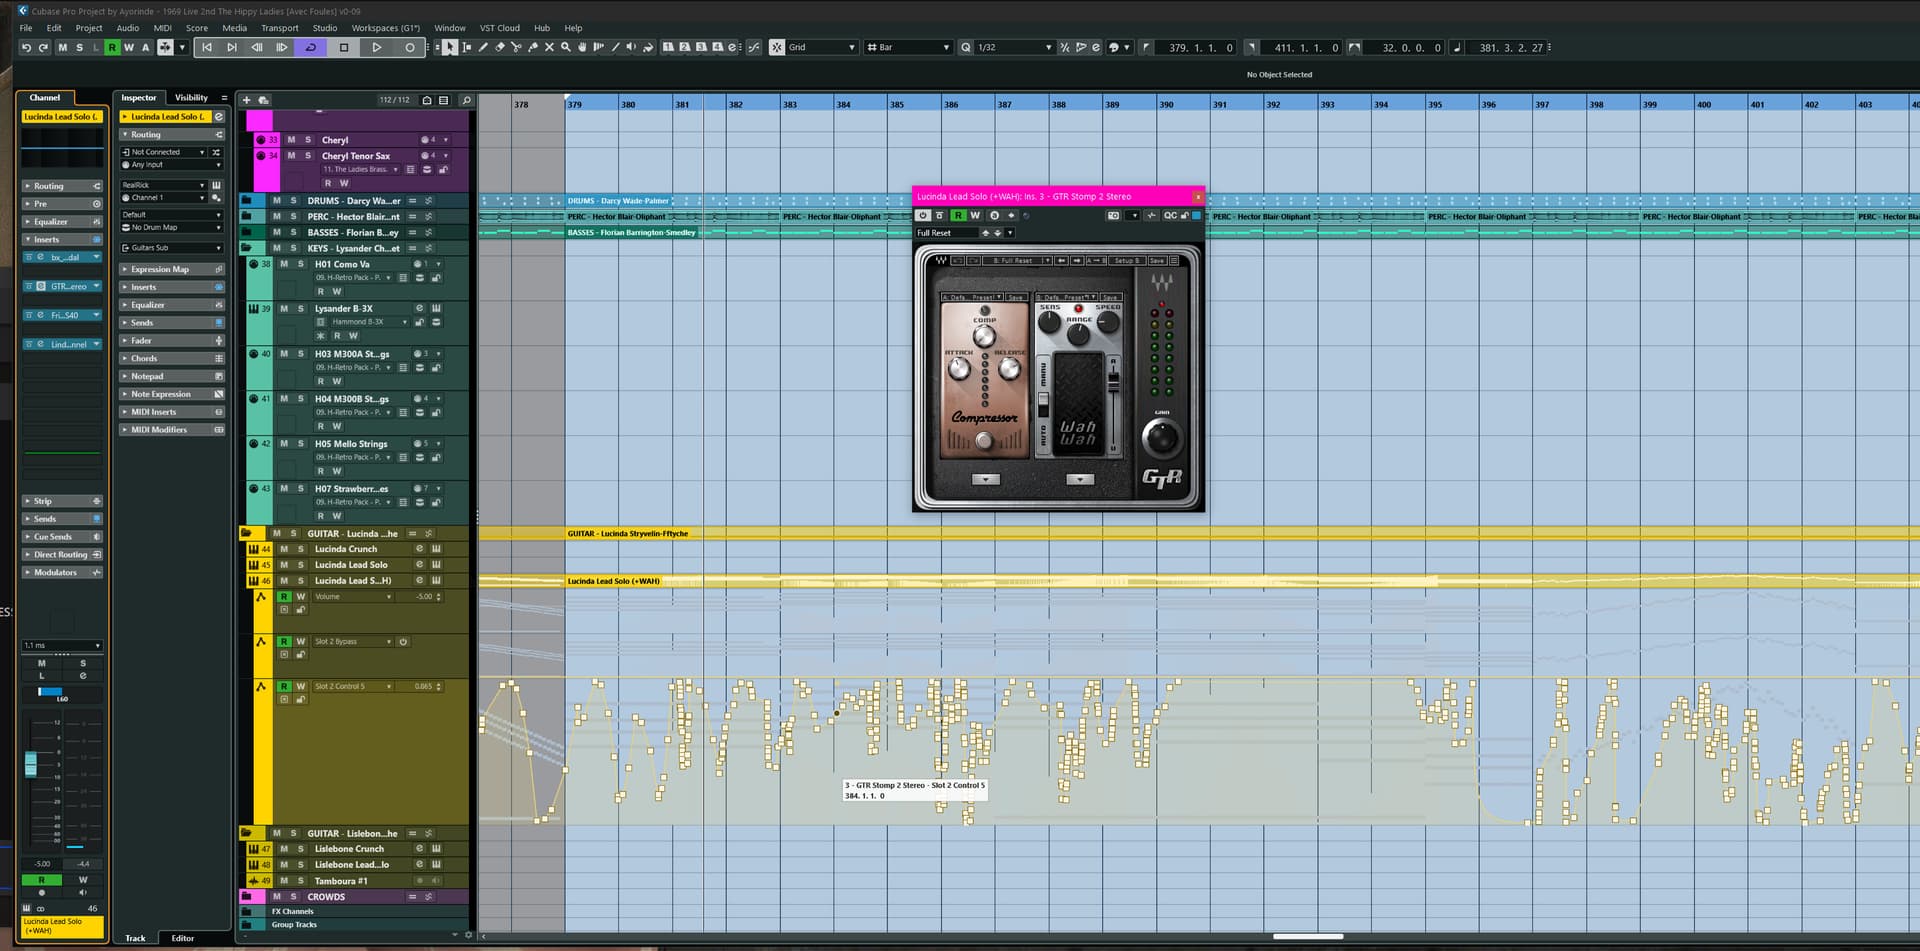Screen dimensions: 1920x951
Task: Mute the Lysander B-3X track
Action: [284, 309]
